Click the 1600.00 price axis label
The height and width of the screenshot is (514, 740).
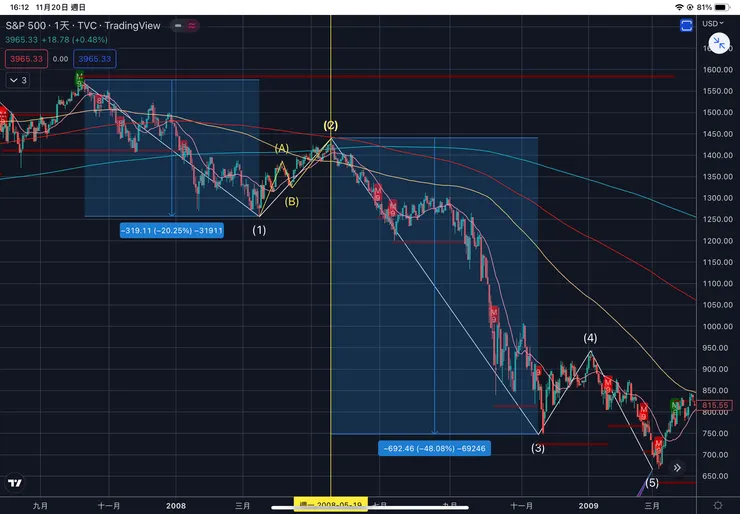(x=717, y=69)
